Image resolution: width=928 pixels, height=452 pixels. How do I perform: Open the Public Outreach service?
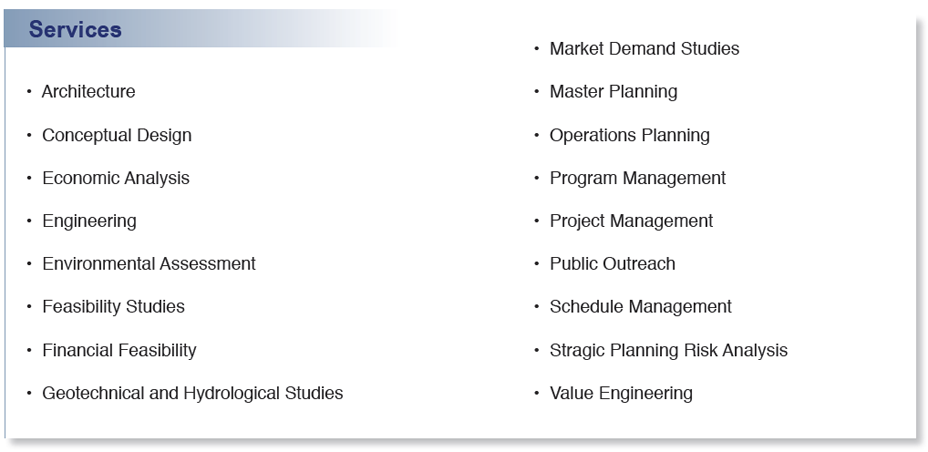pyautogui.click(x=612, y=264)
